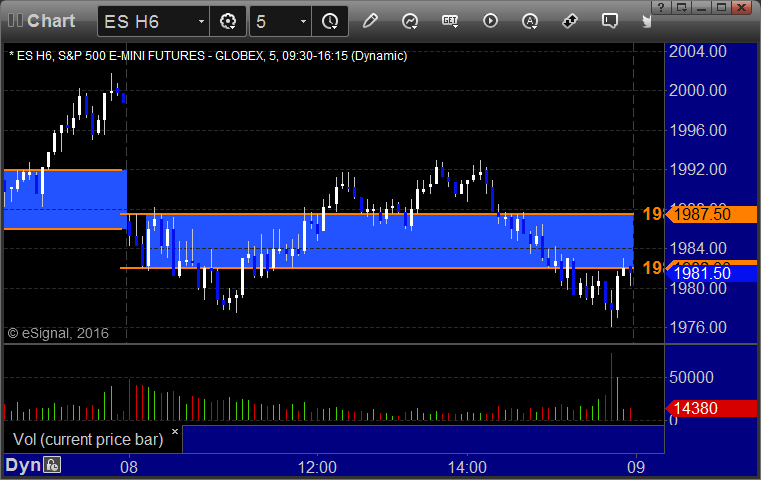Screen dimensions: 761x480
Task: Click the Dyn time template label
Action: click(23, 465)
